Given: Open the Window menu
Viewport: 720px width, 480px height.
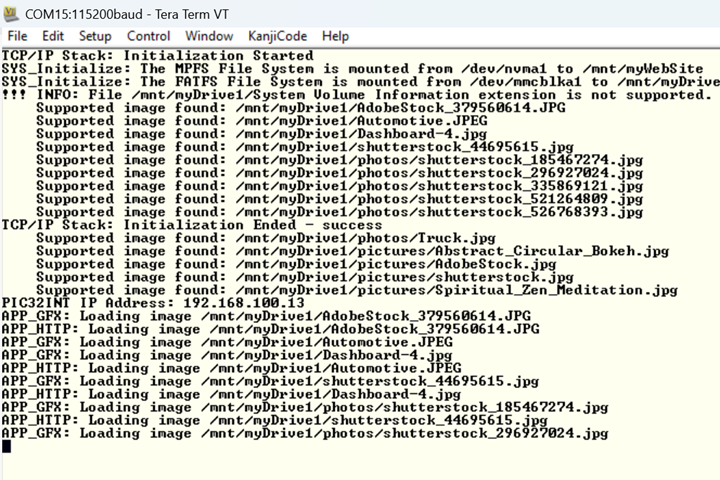Looking at the screenshot, I should point(209,36).
